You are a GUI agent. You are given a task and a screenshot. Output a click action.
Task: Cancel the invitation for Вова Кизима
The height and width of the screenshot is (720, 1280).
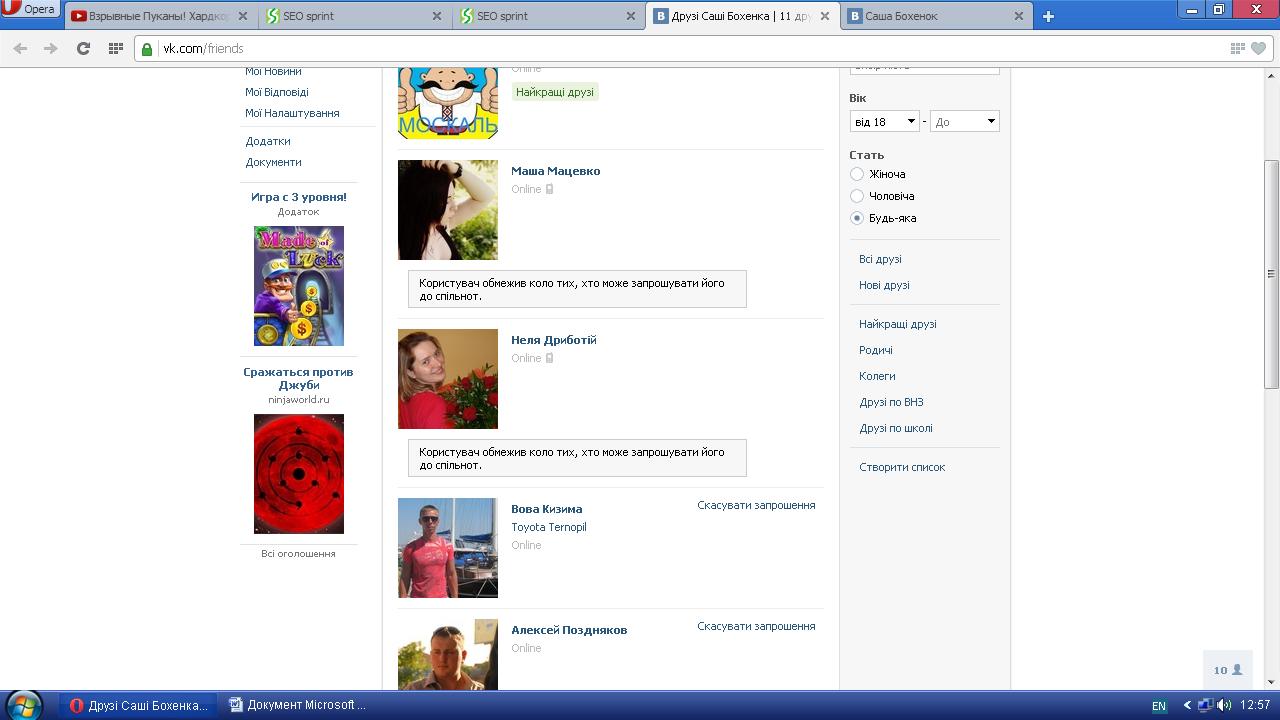click(x=756, y=505)
